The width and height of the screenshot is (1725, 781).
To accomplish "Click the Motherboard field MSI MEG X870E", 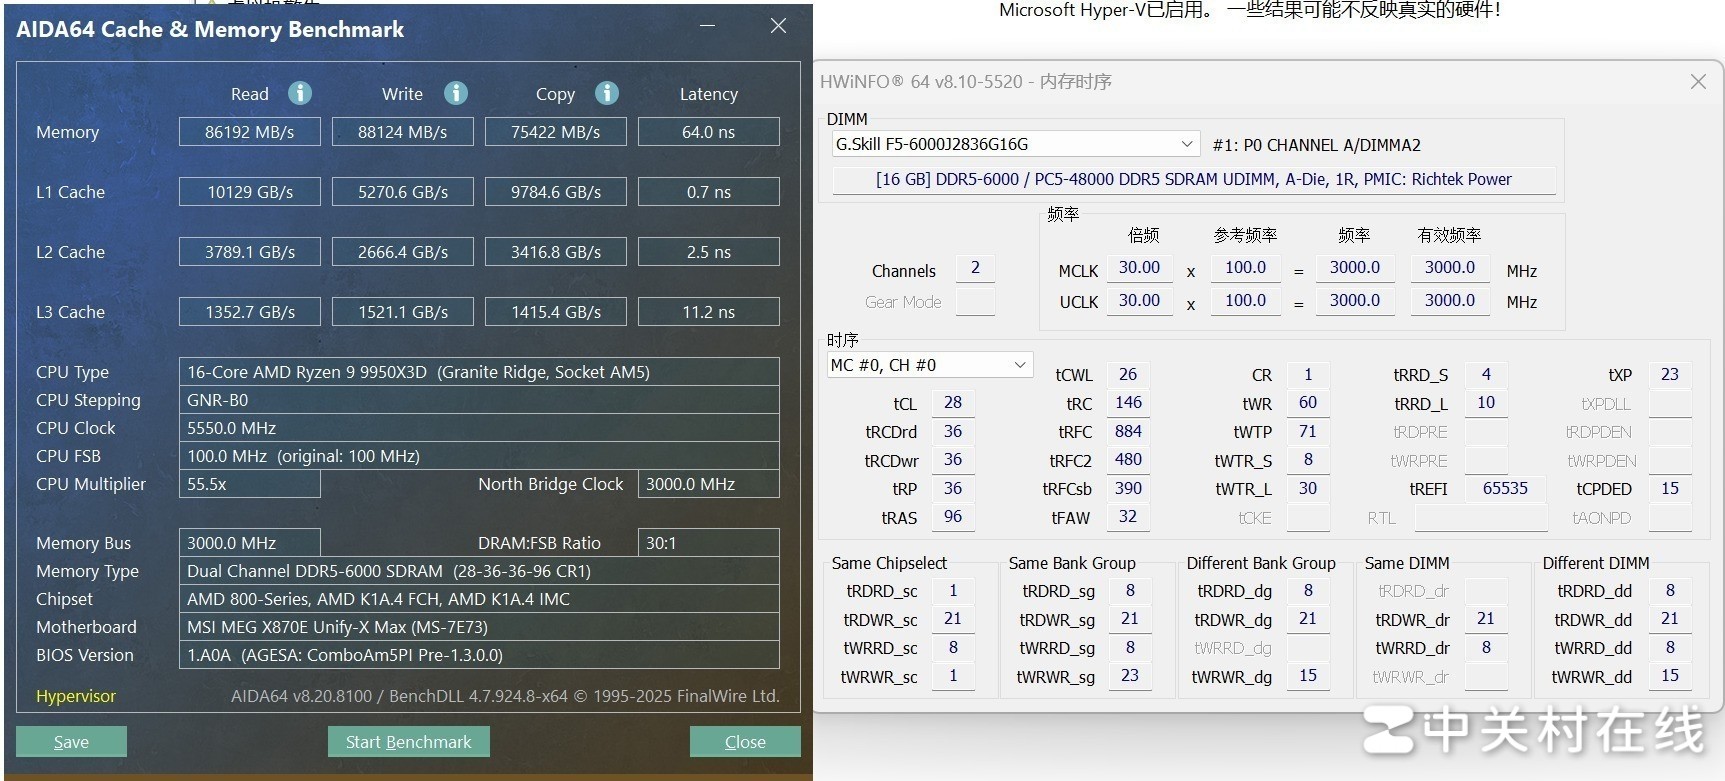I will pyautogui.click(x=479, y=627).
